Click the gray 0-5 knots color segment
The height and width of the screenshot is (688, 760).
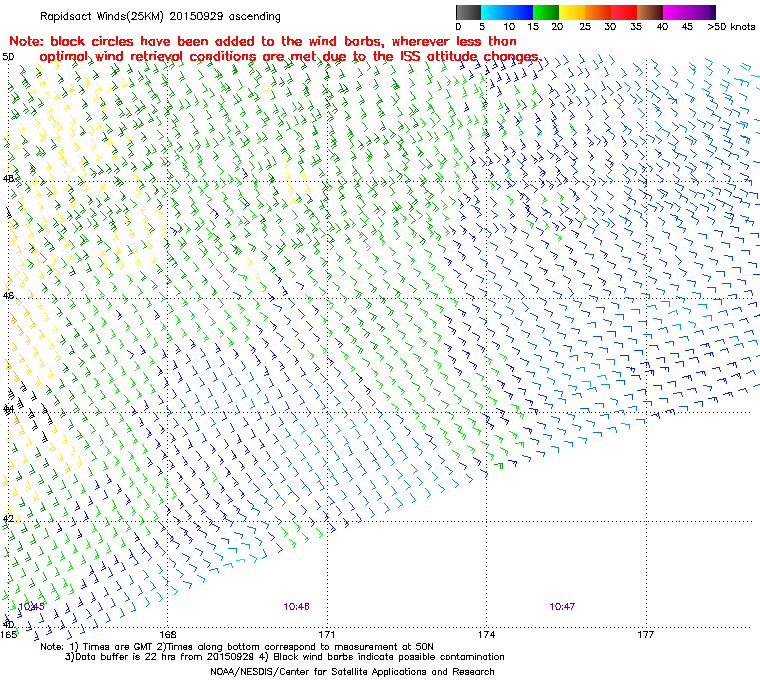tap(468, 12)
